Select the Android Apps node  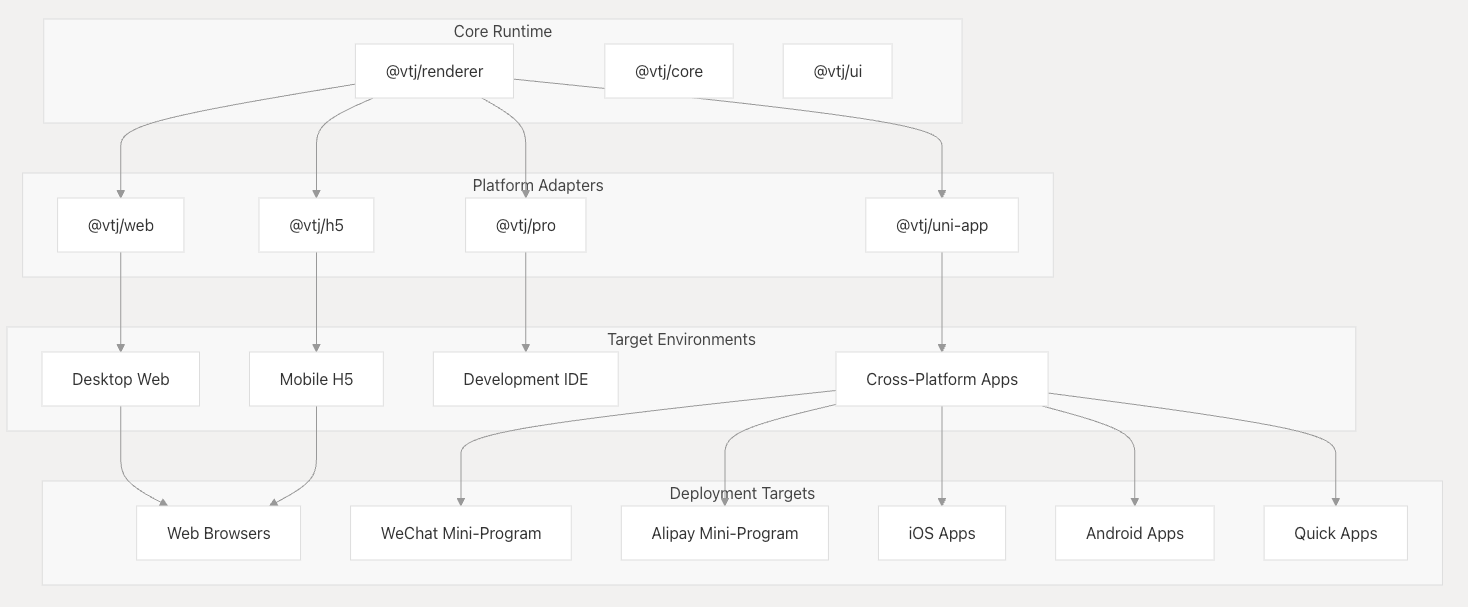coord(1135,533)
